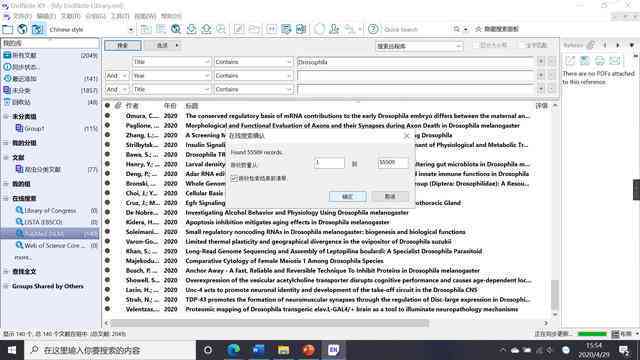
Task: Click the Share Library people icon
Action: tap(334, 29)
